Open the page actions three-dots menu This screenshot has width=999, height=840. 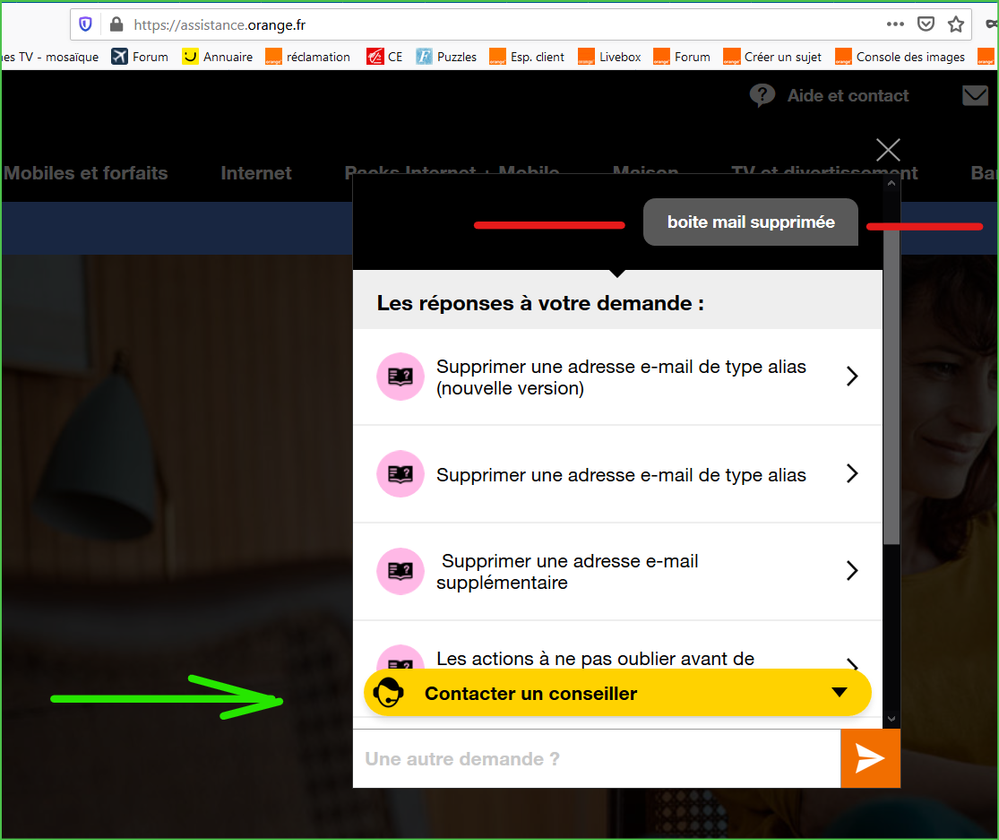(895, 24)
